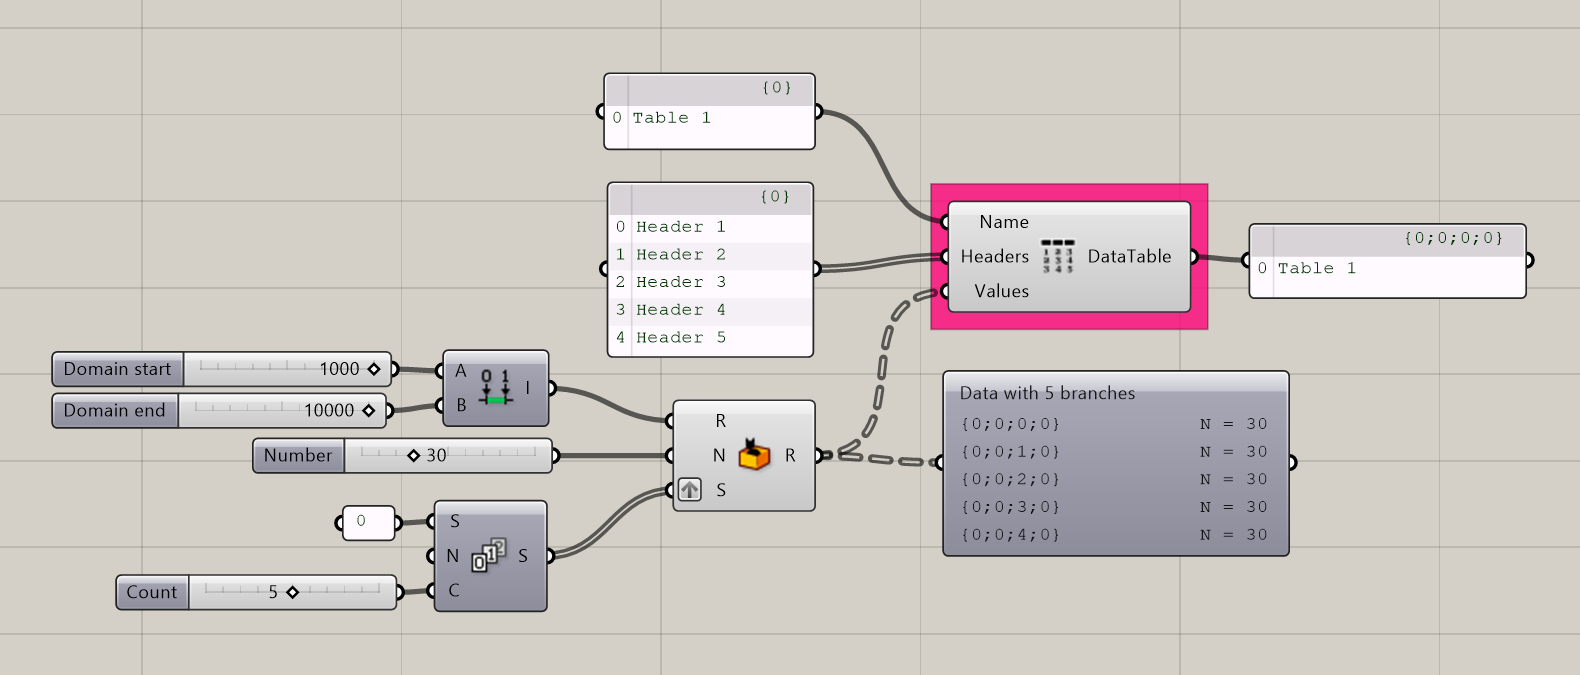Select the Header 3 row in panel
This screenshot has width=1580, height=675.
(681, 282)
